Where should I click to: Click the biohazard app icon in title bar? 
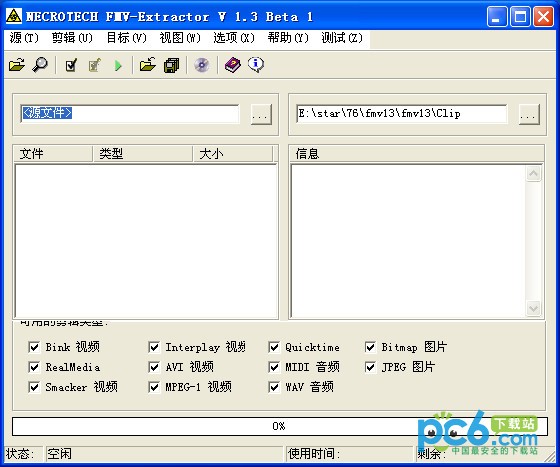[x=14, y=16]
